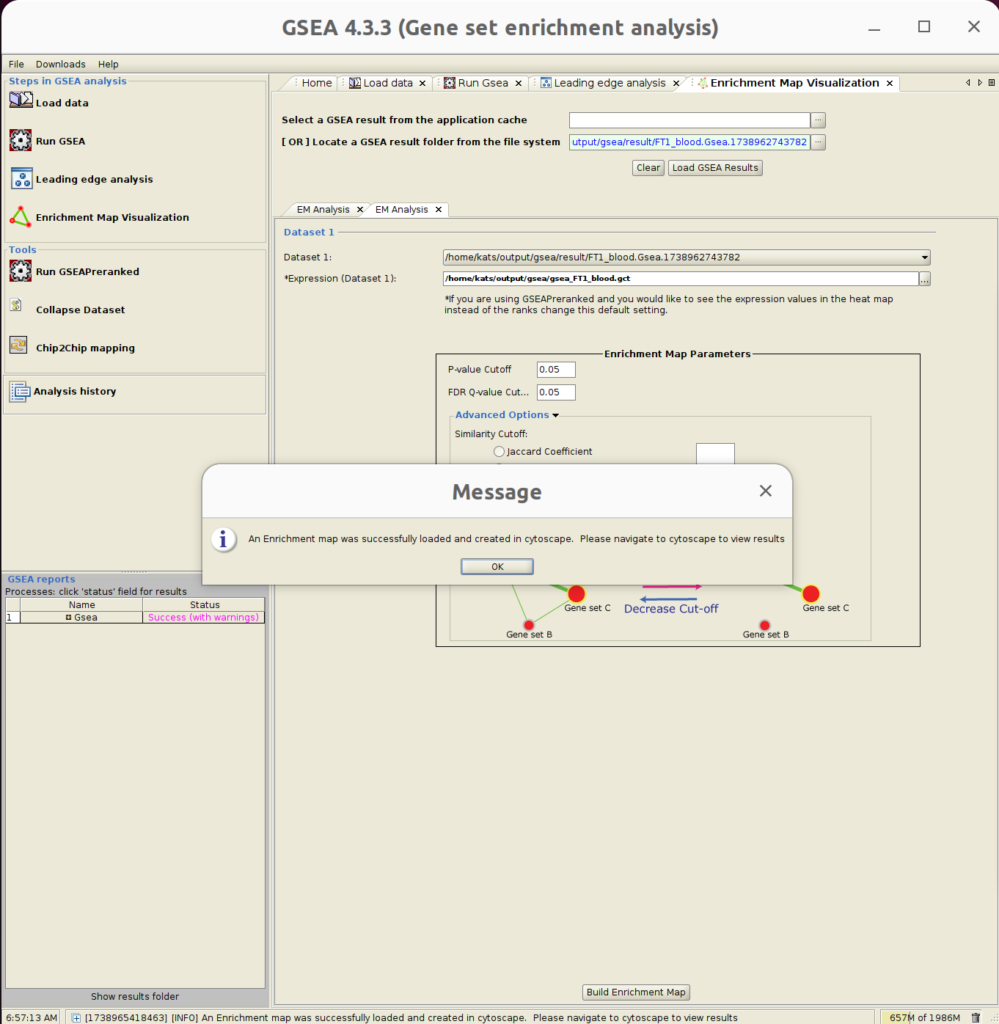This screenshot has width=999, height=1024.
Task: Browse for Expression Dataset 1 file
Action: click(x=925, y=279)
